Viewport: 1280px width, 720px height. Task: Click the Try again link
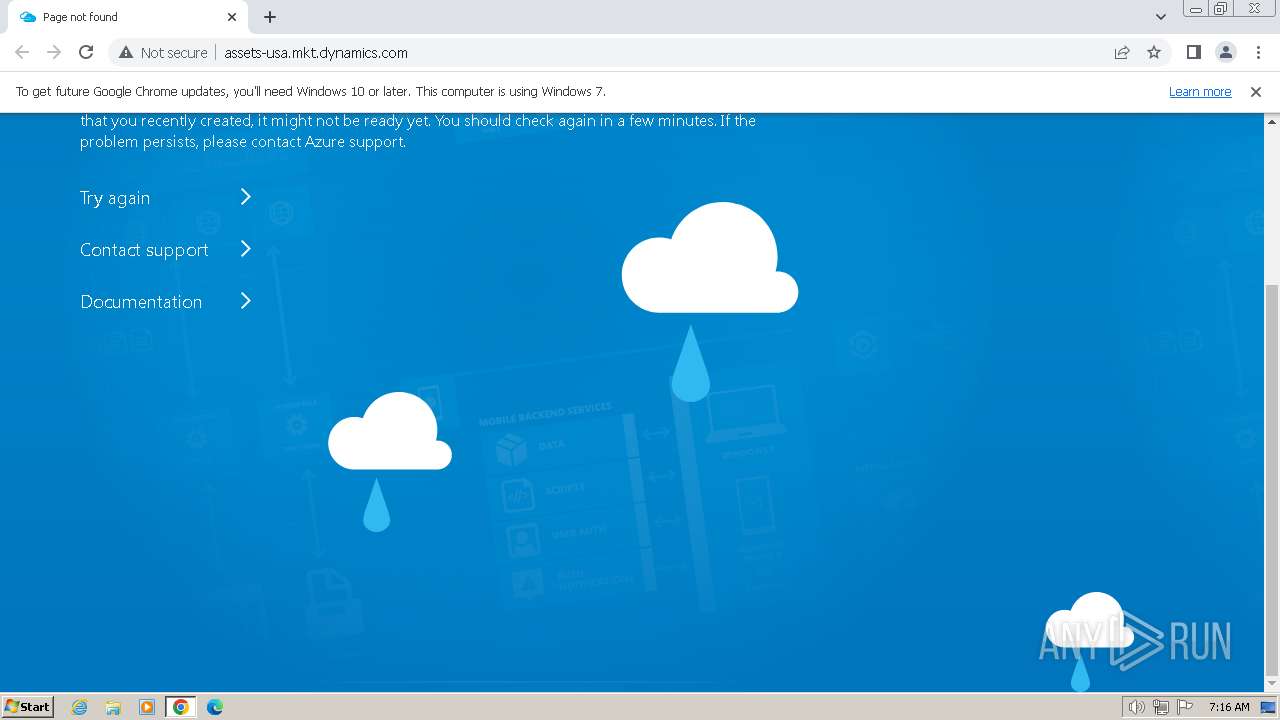click(115, 198)
